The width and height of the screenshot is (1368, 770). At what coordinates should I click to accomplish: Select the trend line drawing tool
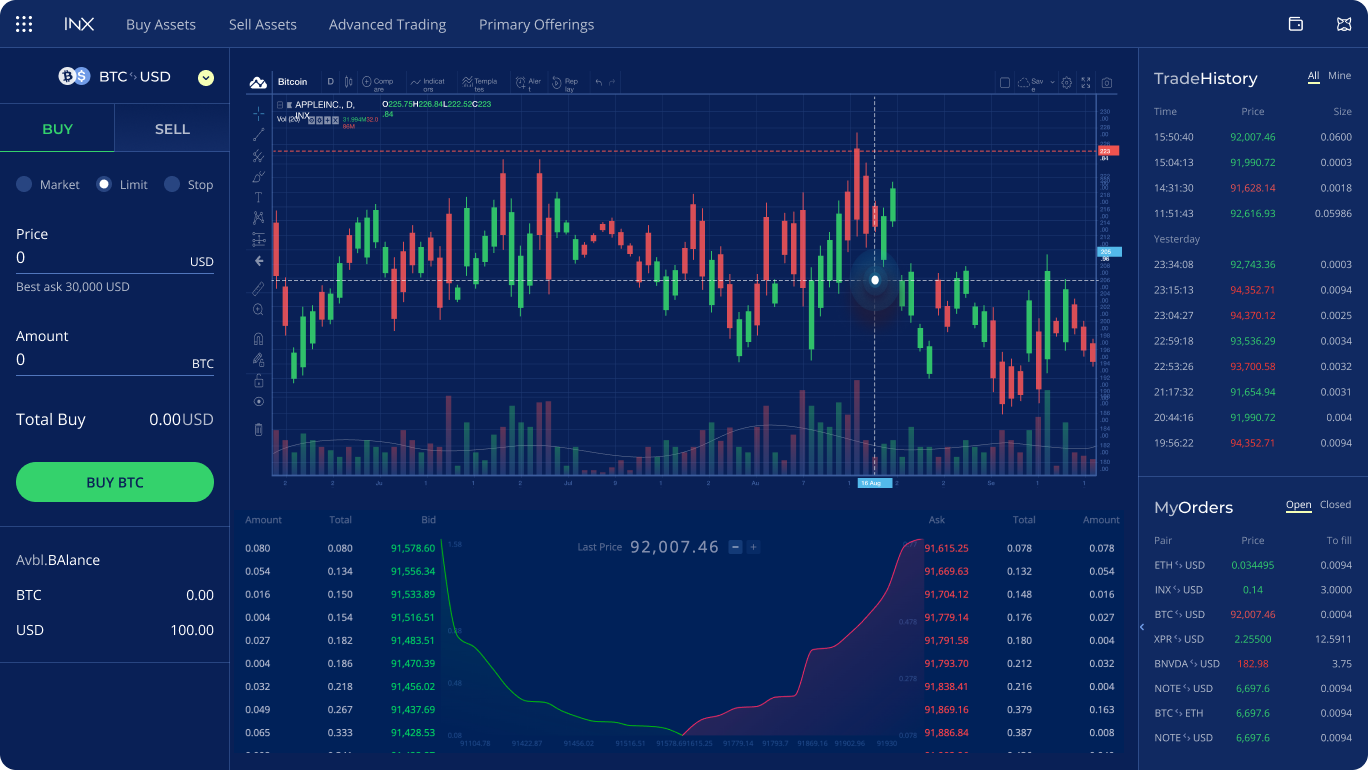tap(258, 134)
